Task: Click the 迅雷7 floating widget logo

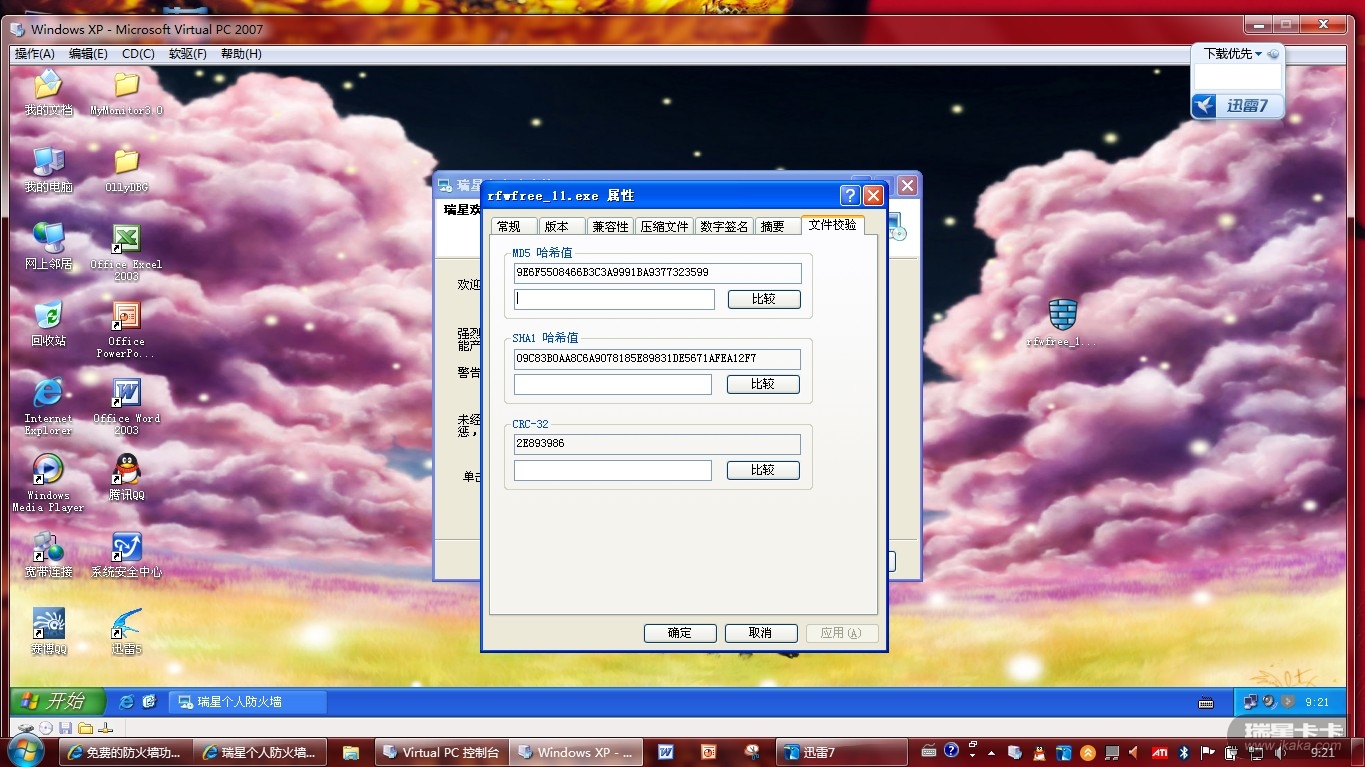Action: pos(1237,106)
